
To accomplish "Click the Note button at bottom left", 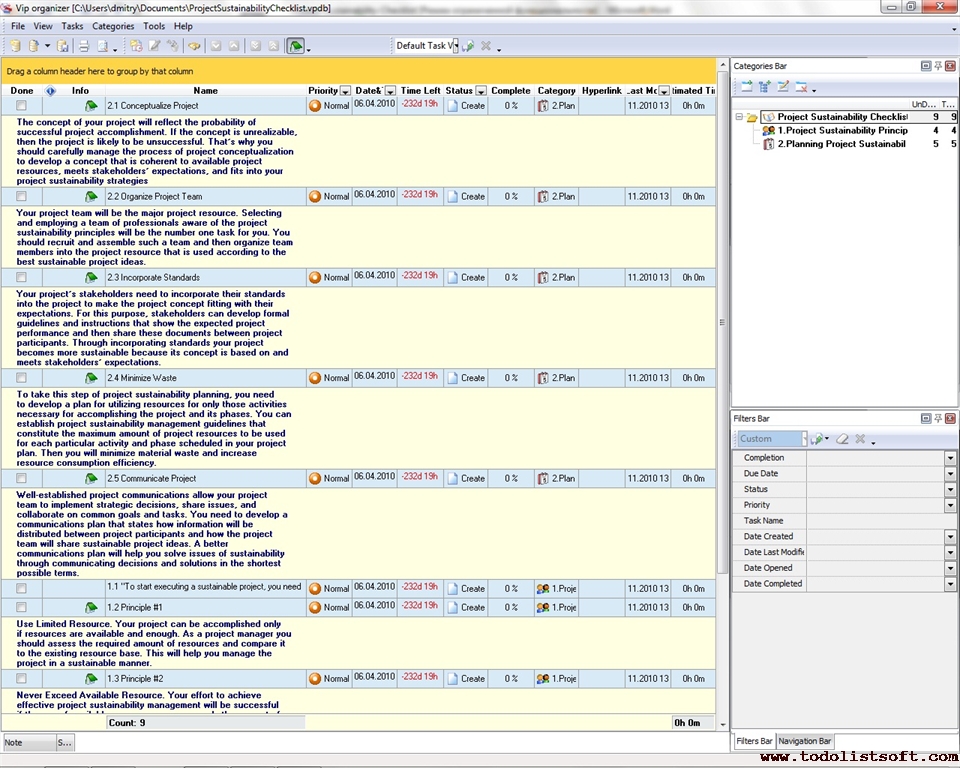I will [27, 742].
